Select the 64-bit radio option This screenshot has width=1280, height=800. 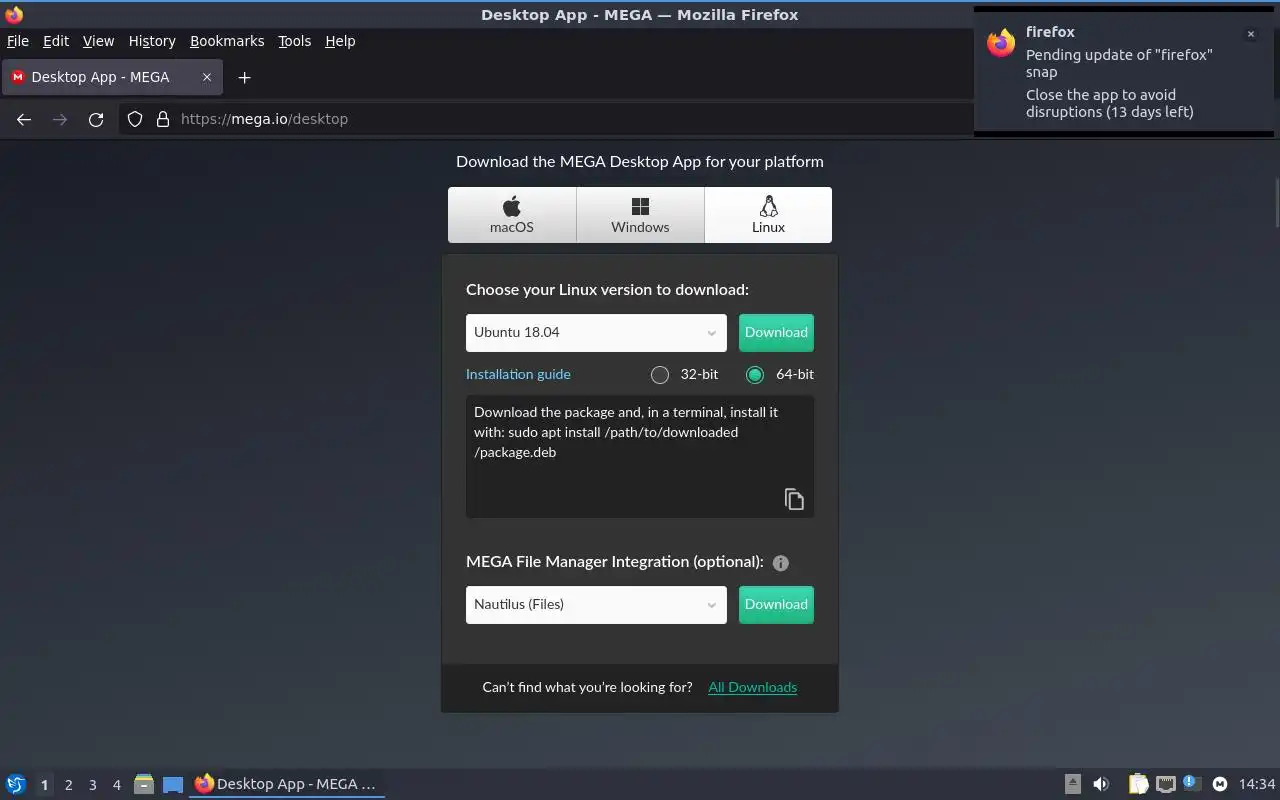(755, 375)
